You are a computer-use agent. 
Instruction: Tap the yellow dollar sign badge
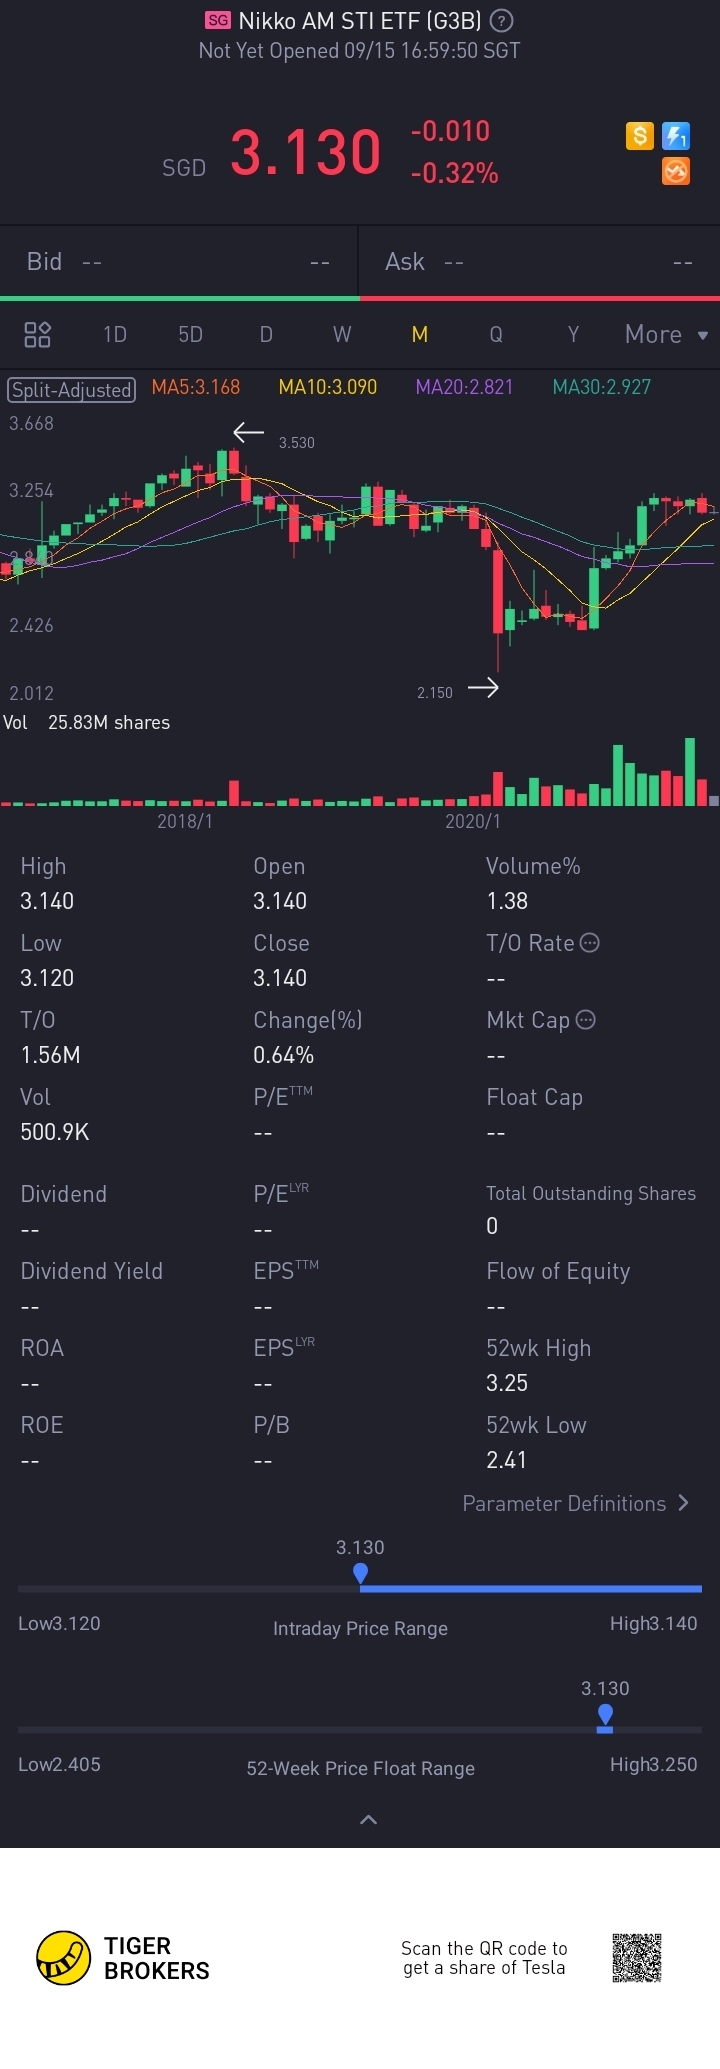pyautogui.click(x=640, y=136)
